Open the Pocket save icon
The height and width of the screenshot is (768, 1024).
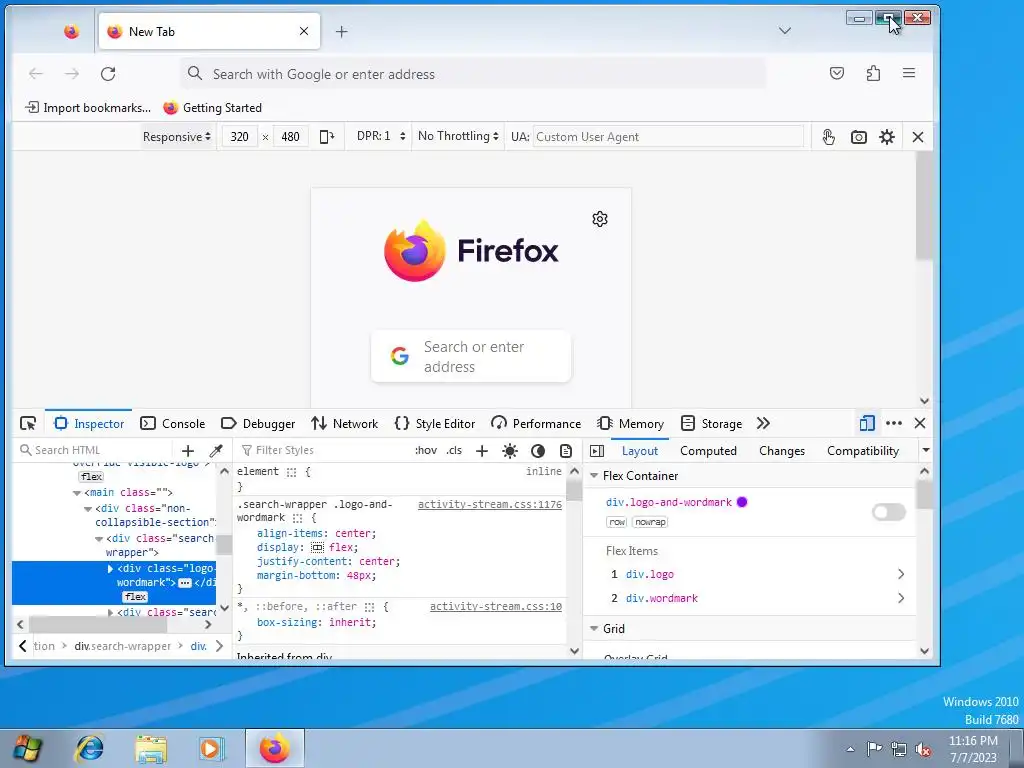pos(837,73)
